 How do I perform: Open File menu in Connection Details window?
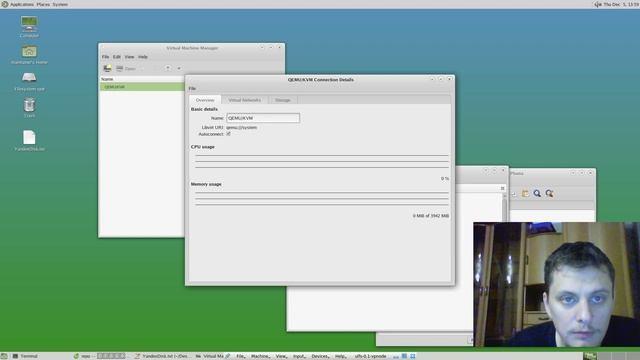point(192,89)
